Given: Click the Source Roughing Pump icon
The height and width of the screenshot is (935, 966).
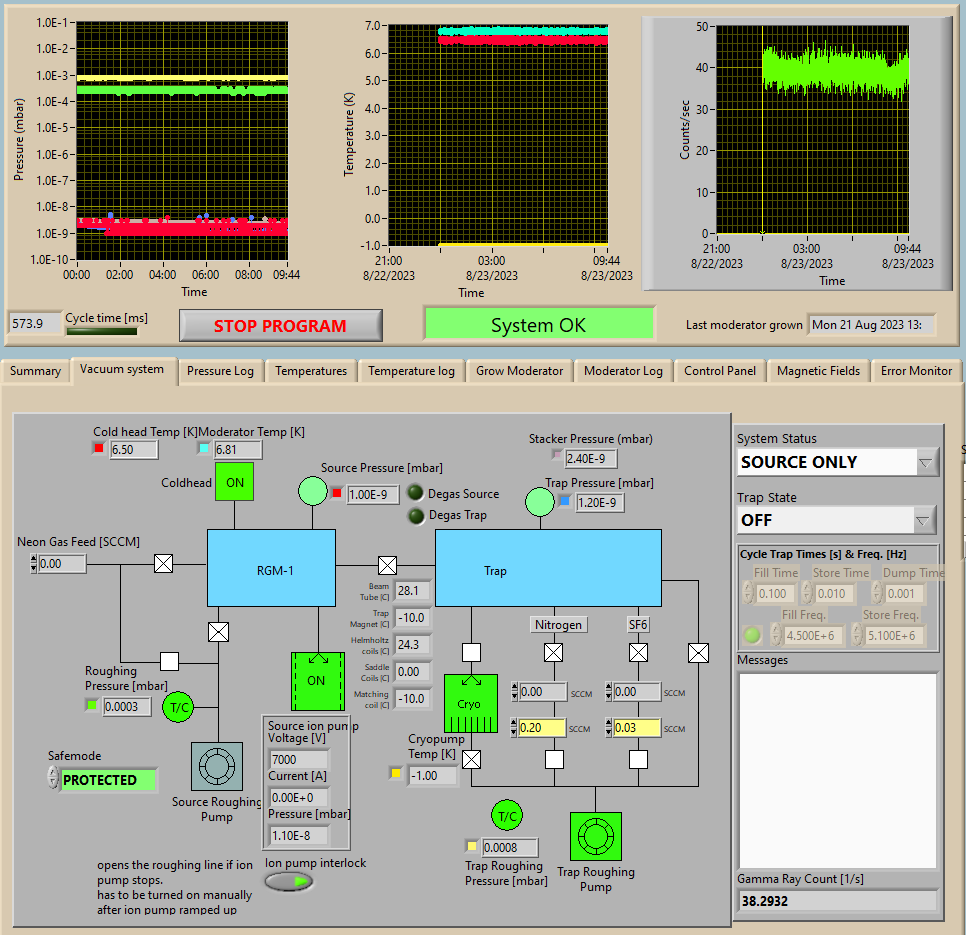Looking at the screenshot, I should click(217, 767).
